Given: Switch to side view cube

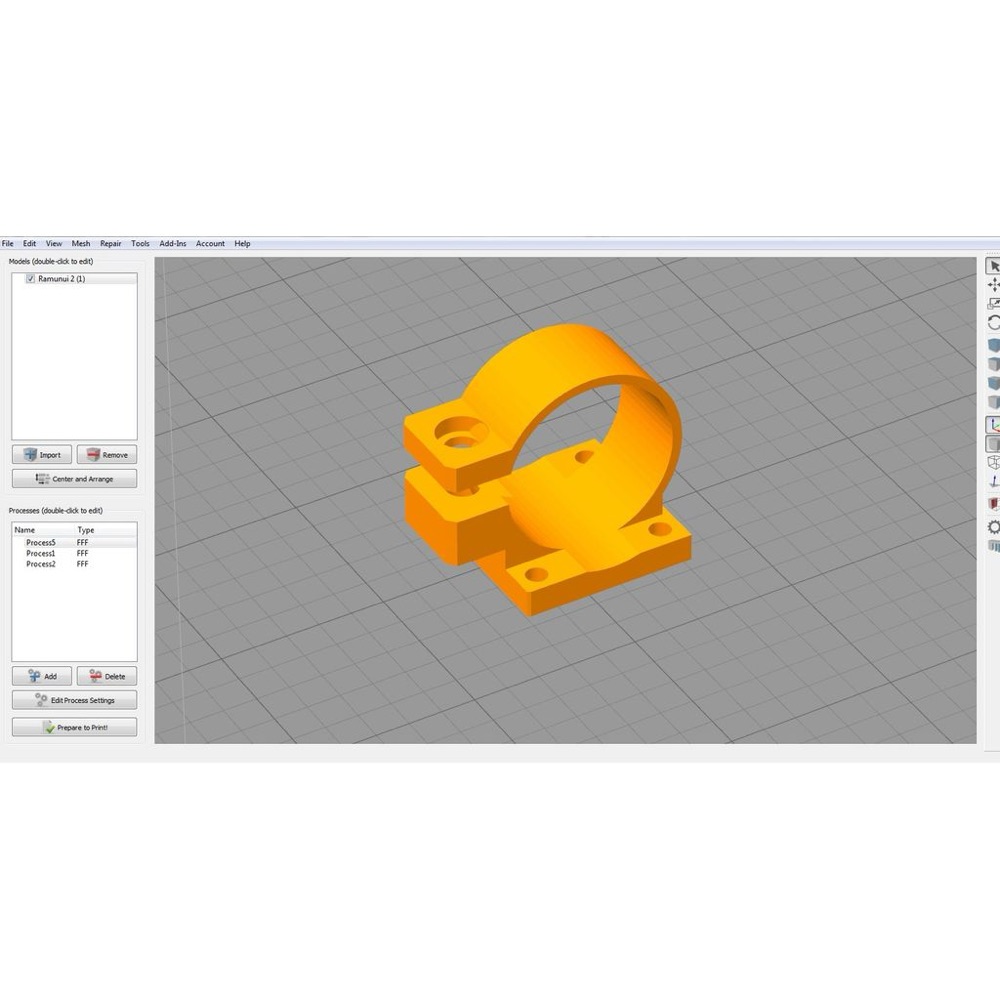Looking at the screenshot, I should (994, 402).
